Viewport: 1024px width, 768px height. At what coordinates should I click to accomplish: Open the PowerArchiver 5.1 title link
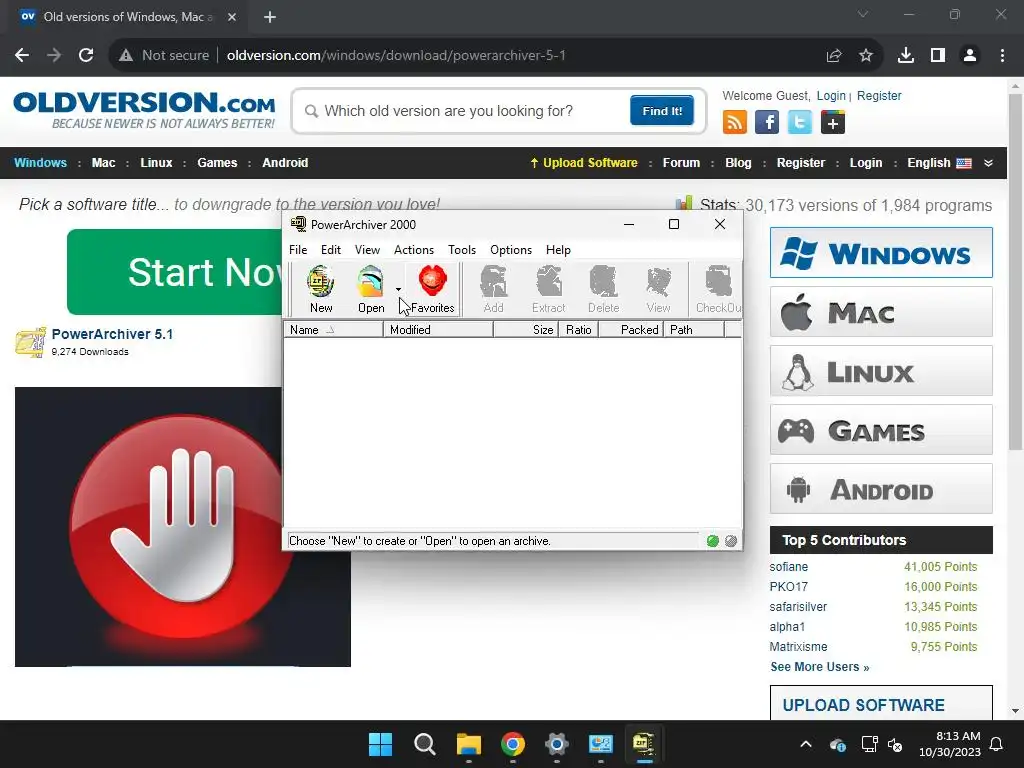tap(112, 334)
